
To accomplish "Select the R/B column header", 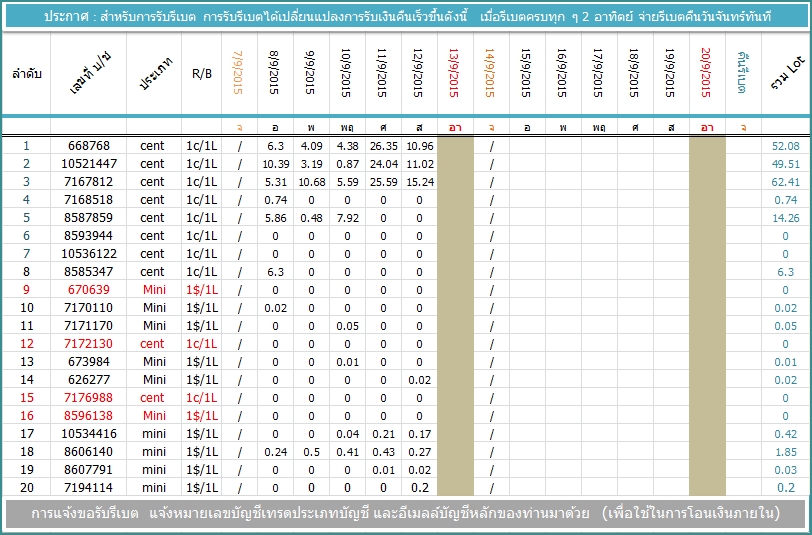I will pos(201,74).
